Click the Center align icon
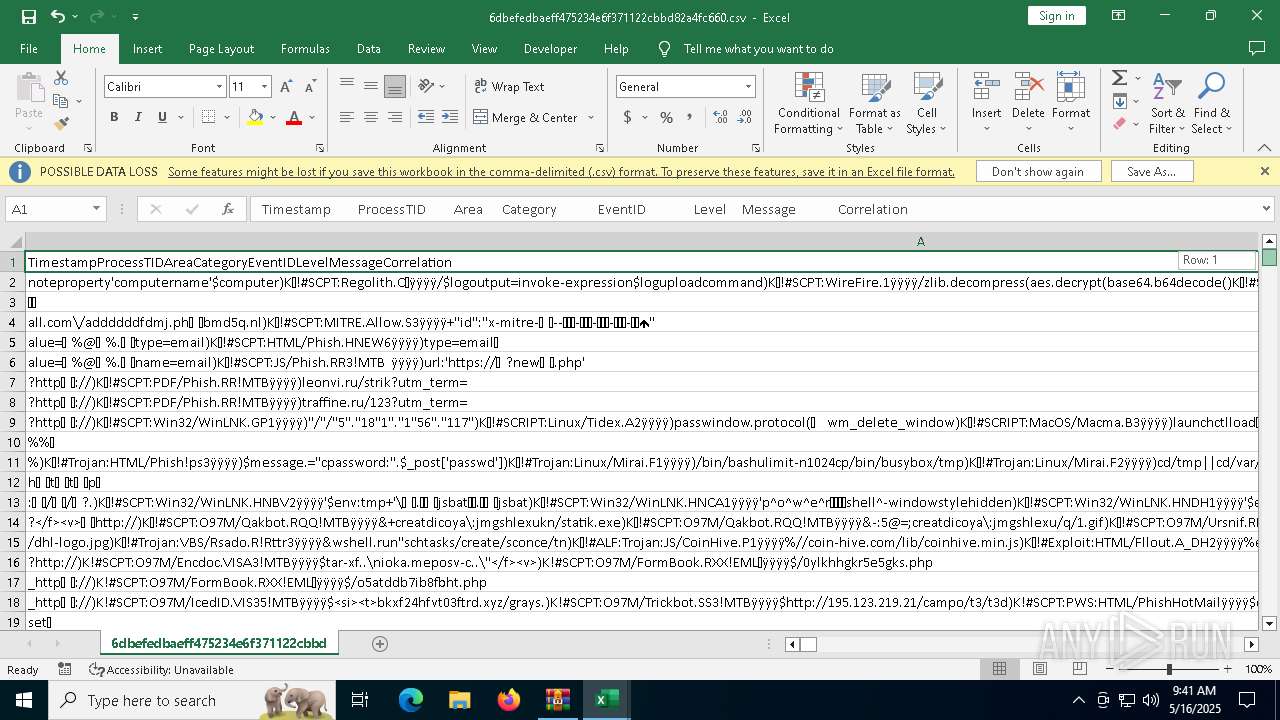Viewport: 1280px width, 720px height. tap(371, 117)
